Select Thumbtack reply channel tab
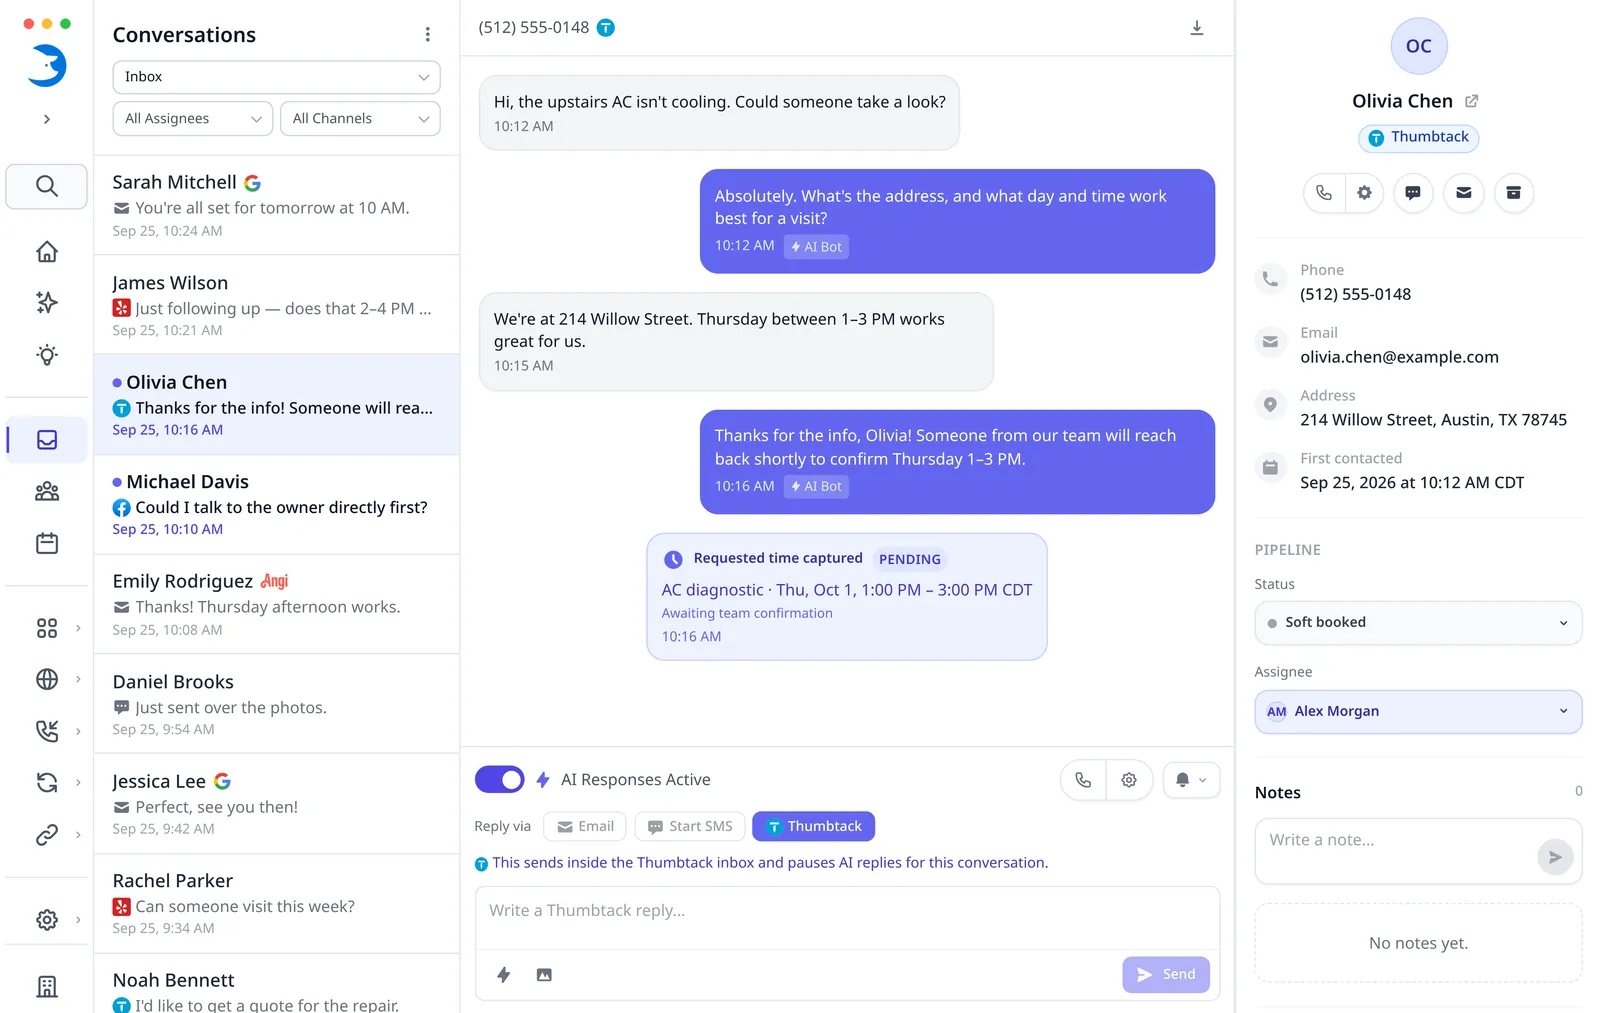Viewport: 1600px width, 1013px height. 814,827
